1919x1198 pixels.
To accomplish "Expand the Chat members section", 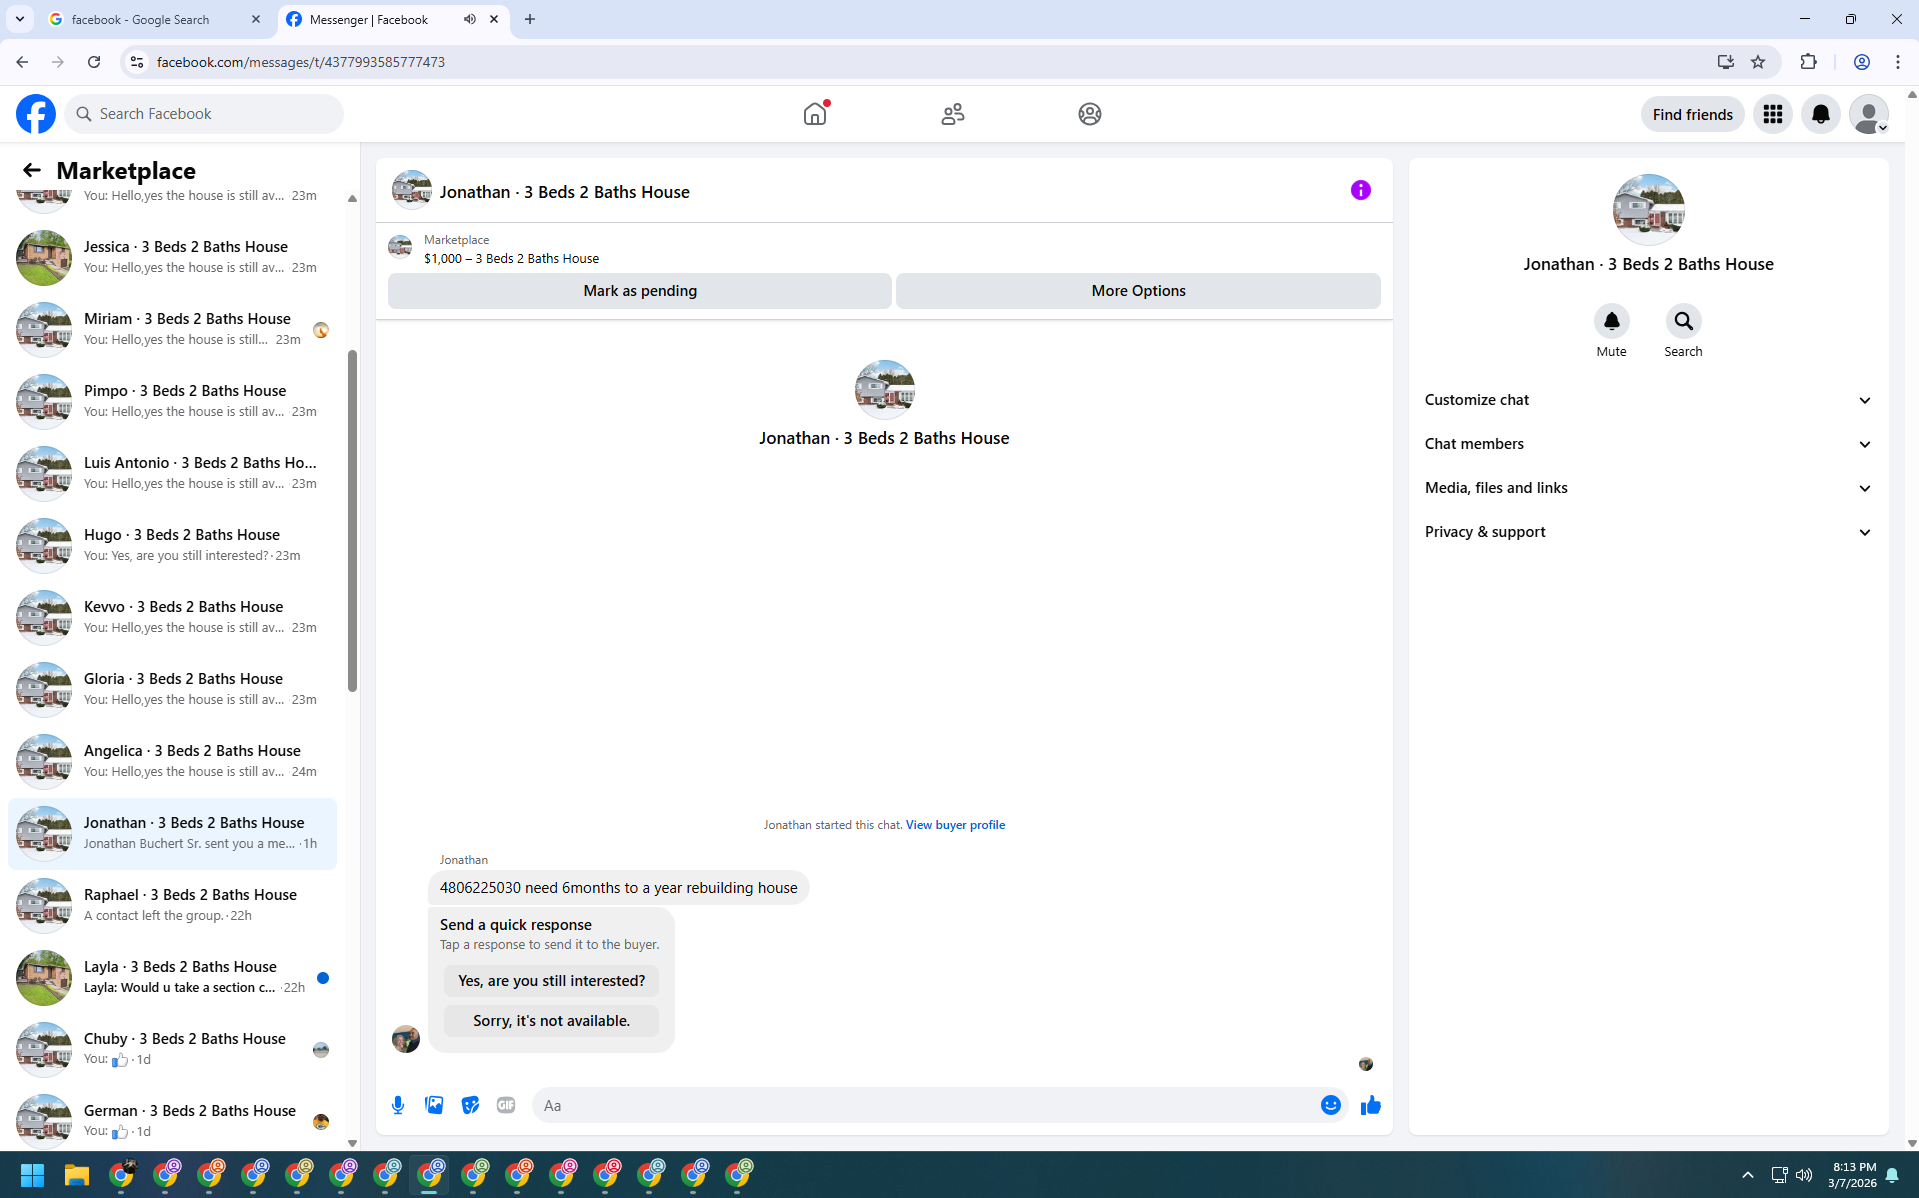I will point(1648,444).
